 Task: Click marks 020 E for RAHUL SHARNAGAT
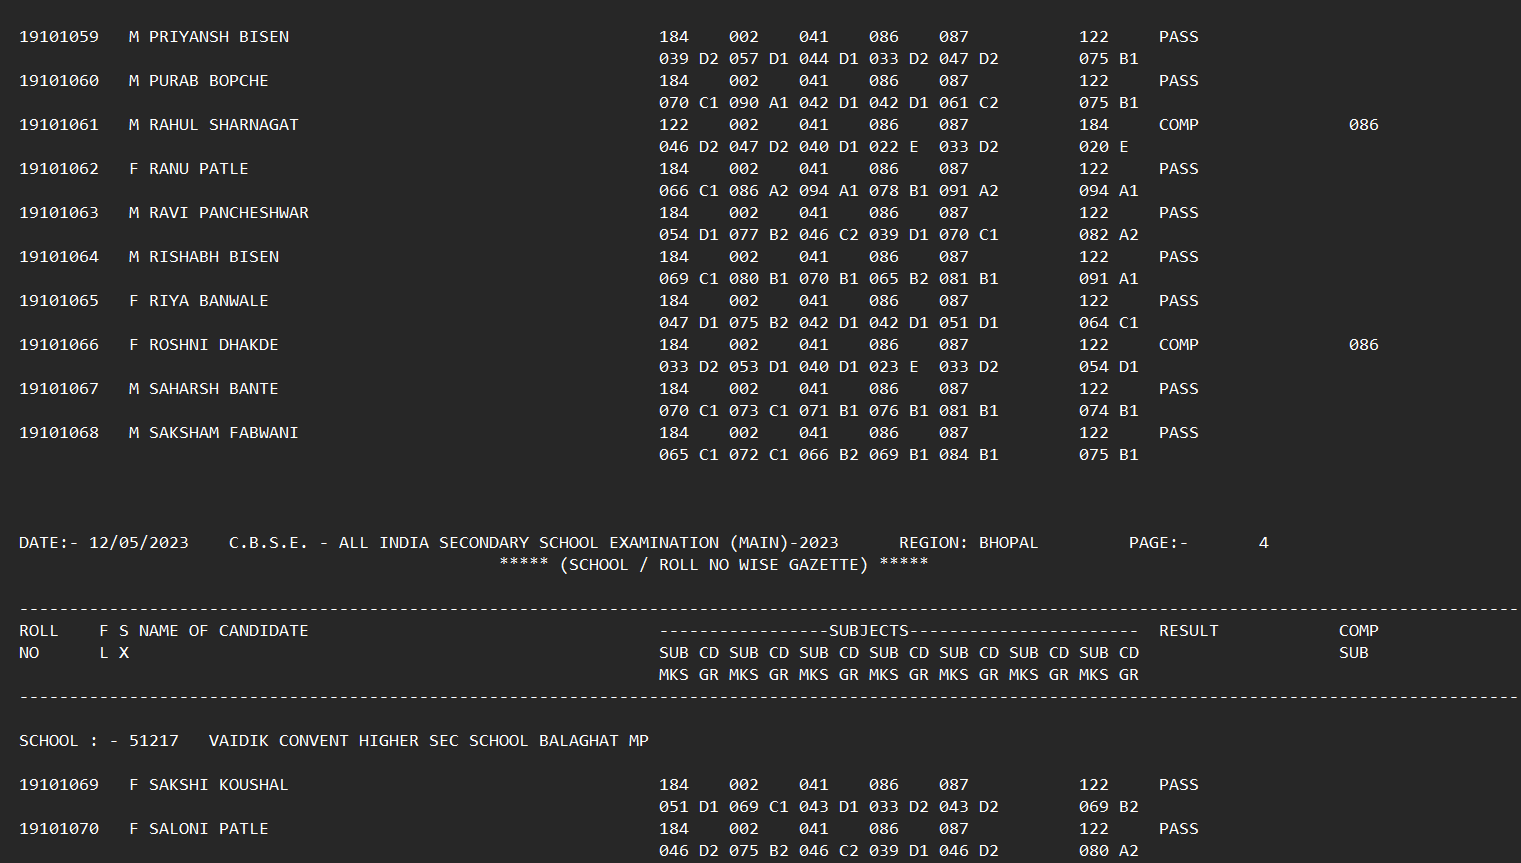[x=1104, y=147]
